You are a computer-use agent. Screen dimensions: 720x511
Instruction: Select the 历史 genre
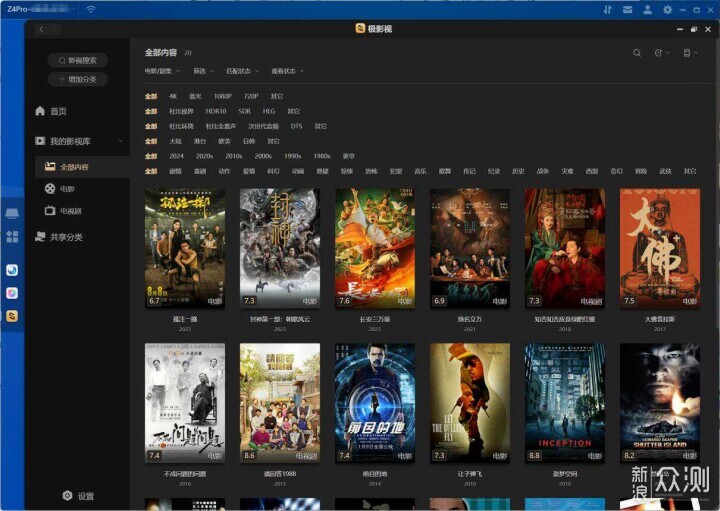tap(518, 171)
